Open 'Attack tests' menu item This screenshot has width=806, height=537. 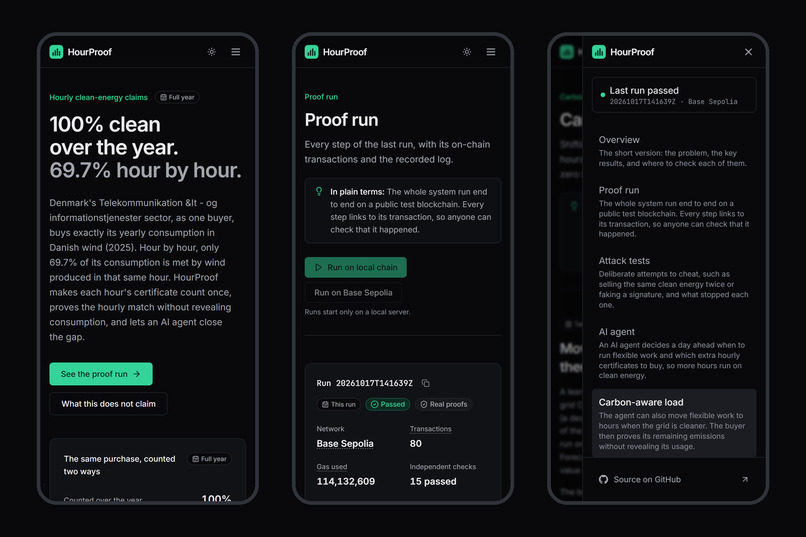click(x=674, y=283)
